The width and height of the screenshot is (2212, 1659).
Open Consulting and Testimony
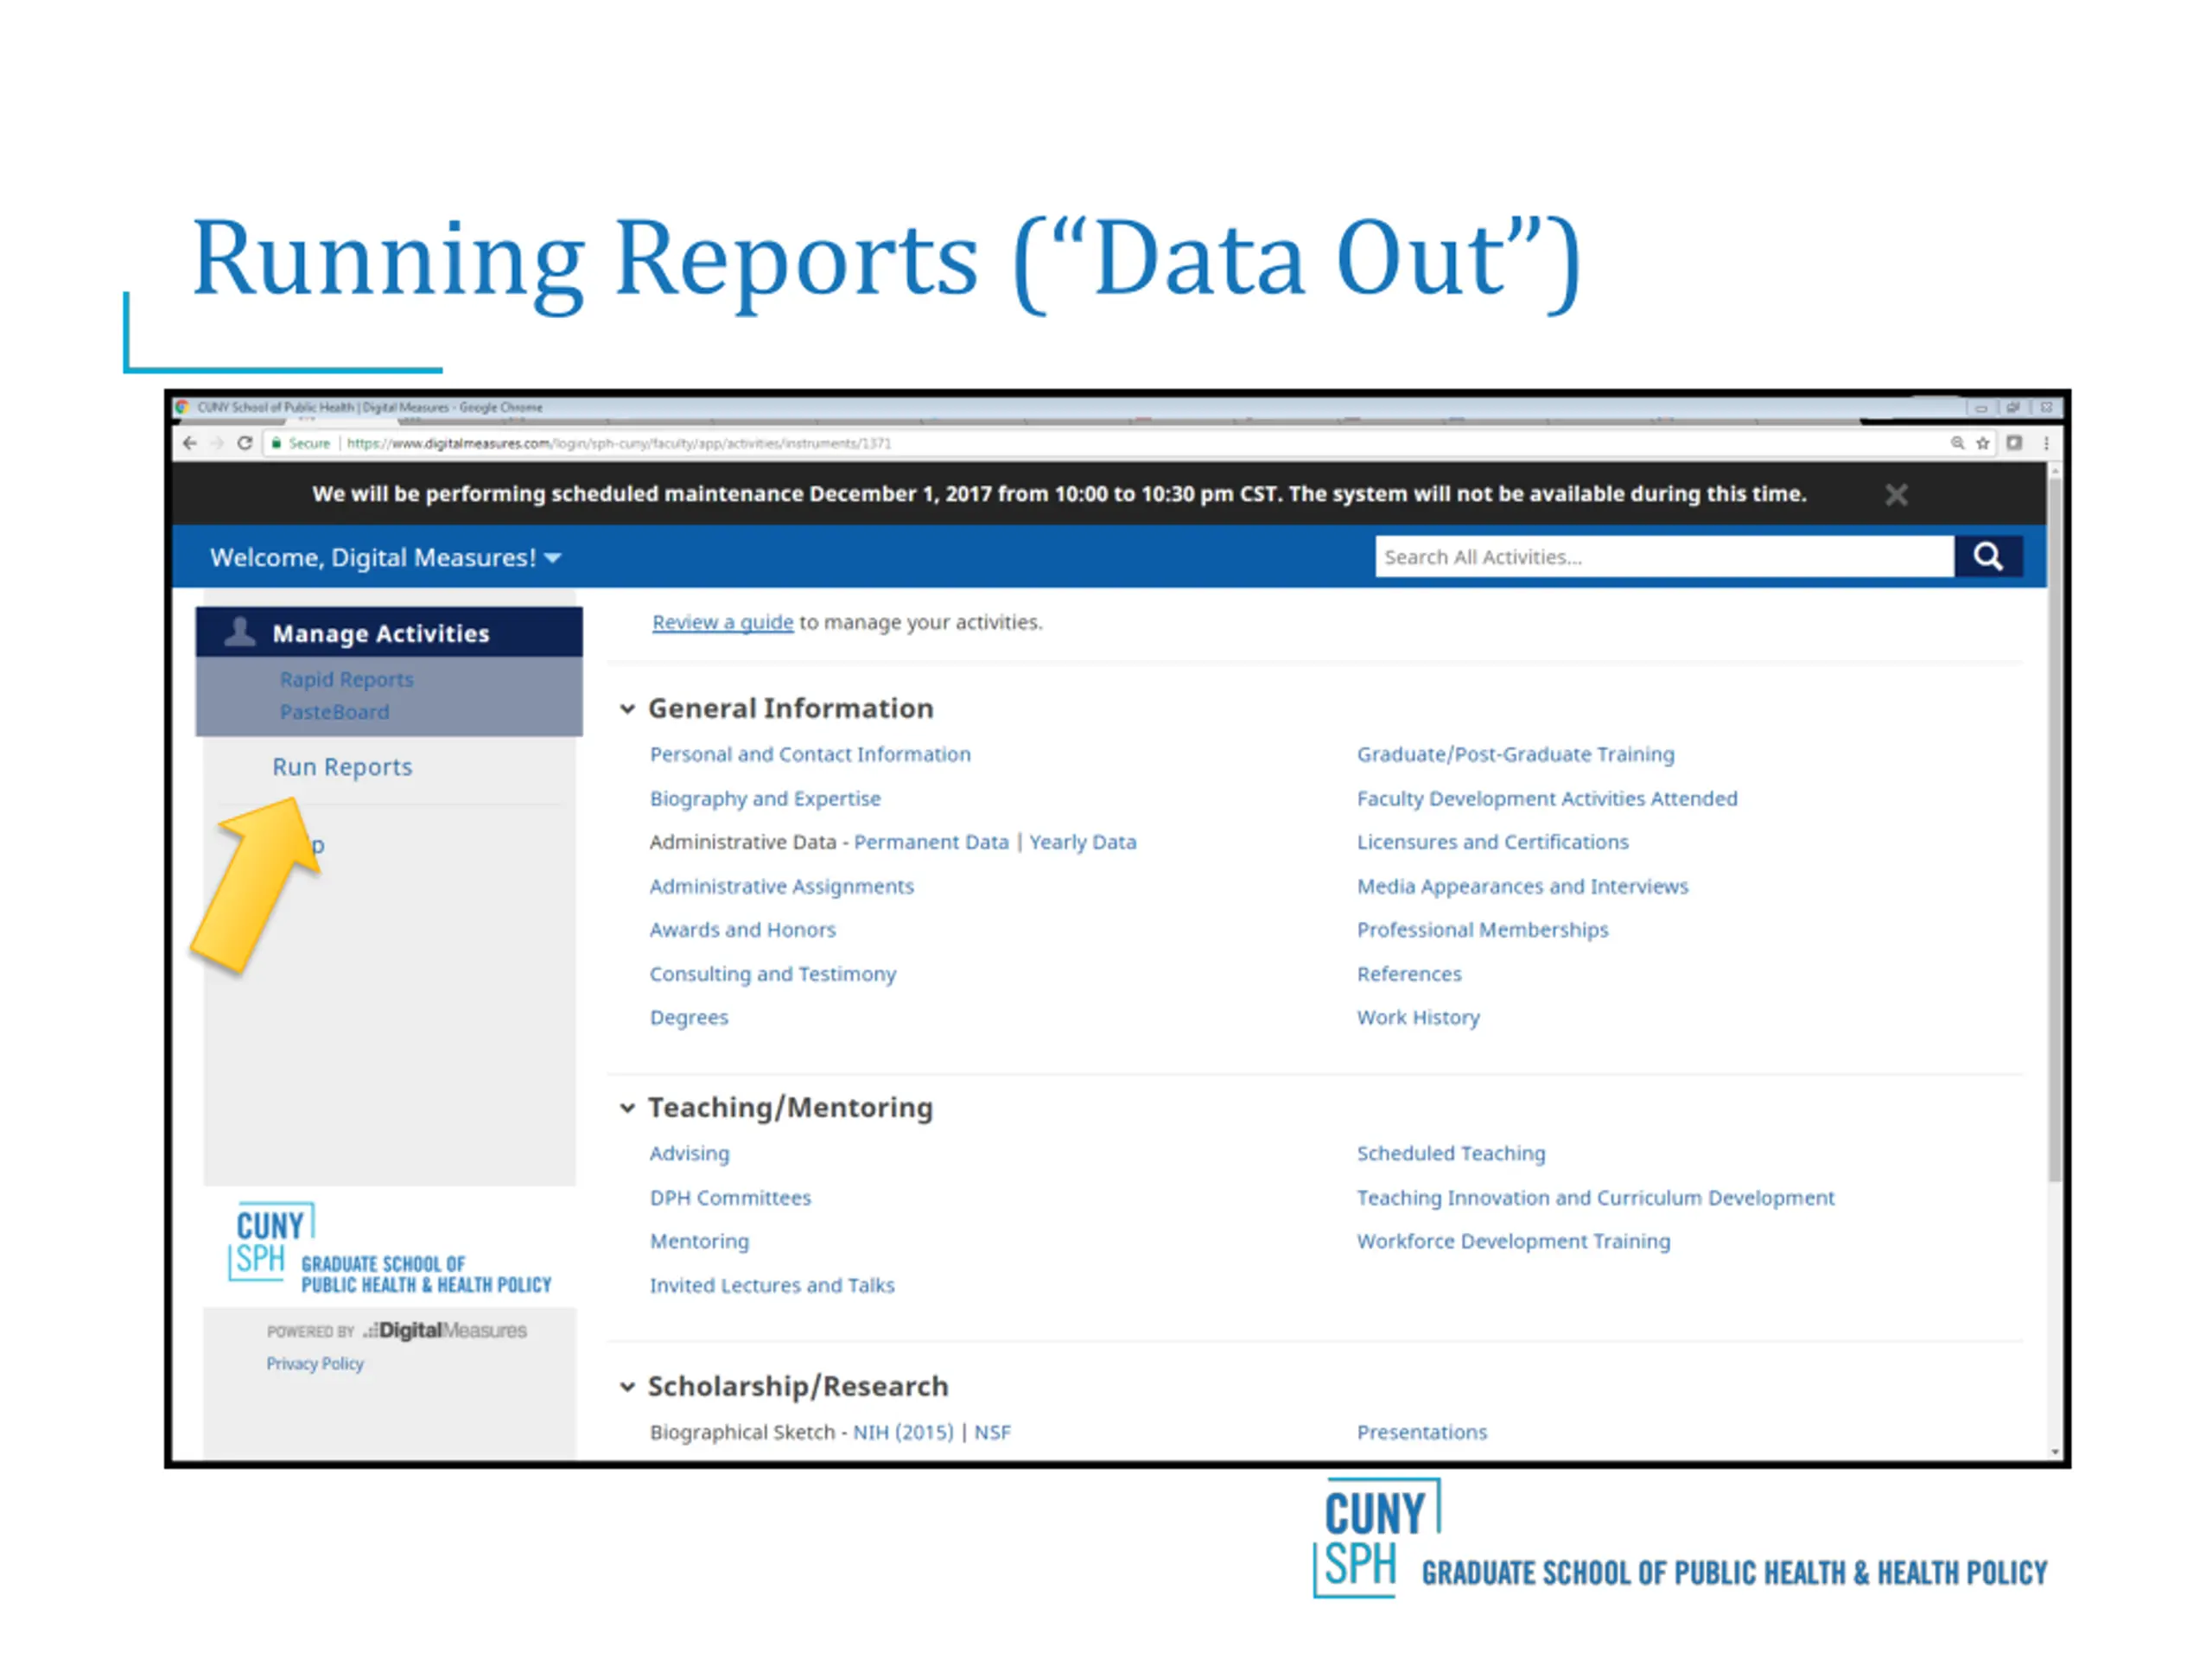point(772,974)
